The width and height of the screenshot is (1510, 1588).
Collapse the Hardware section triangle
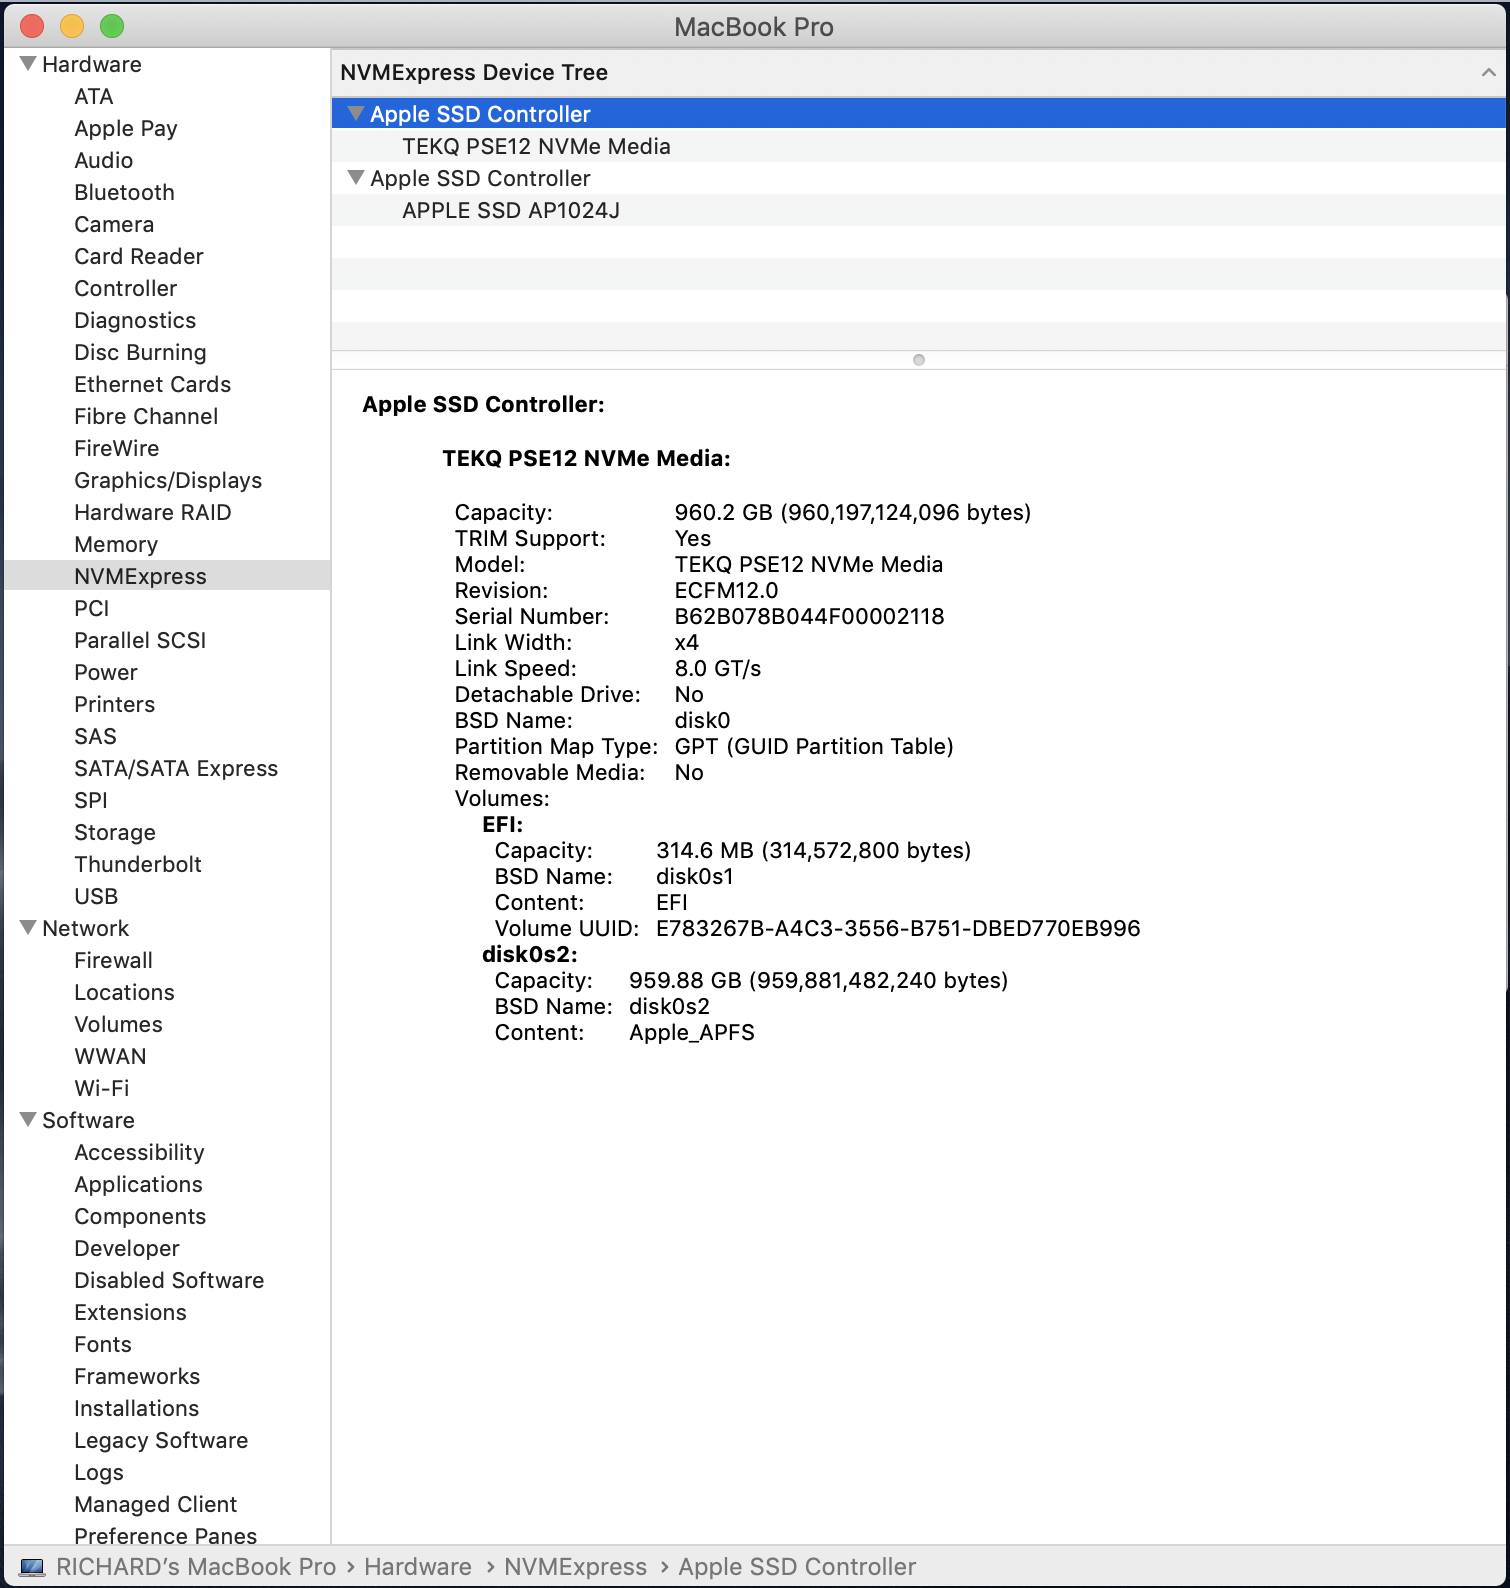[x=28, y=64]
